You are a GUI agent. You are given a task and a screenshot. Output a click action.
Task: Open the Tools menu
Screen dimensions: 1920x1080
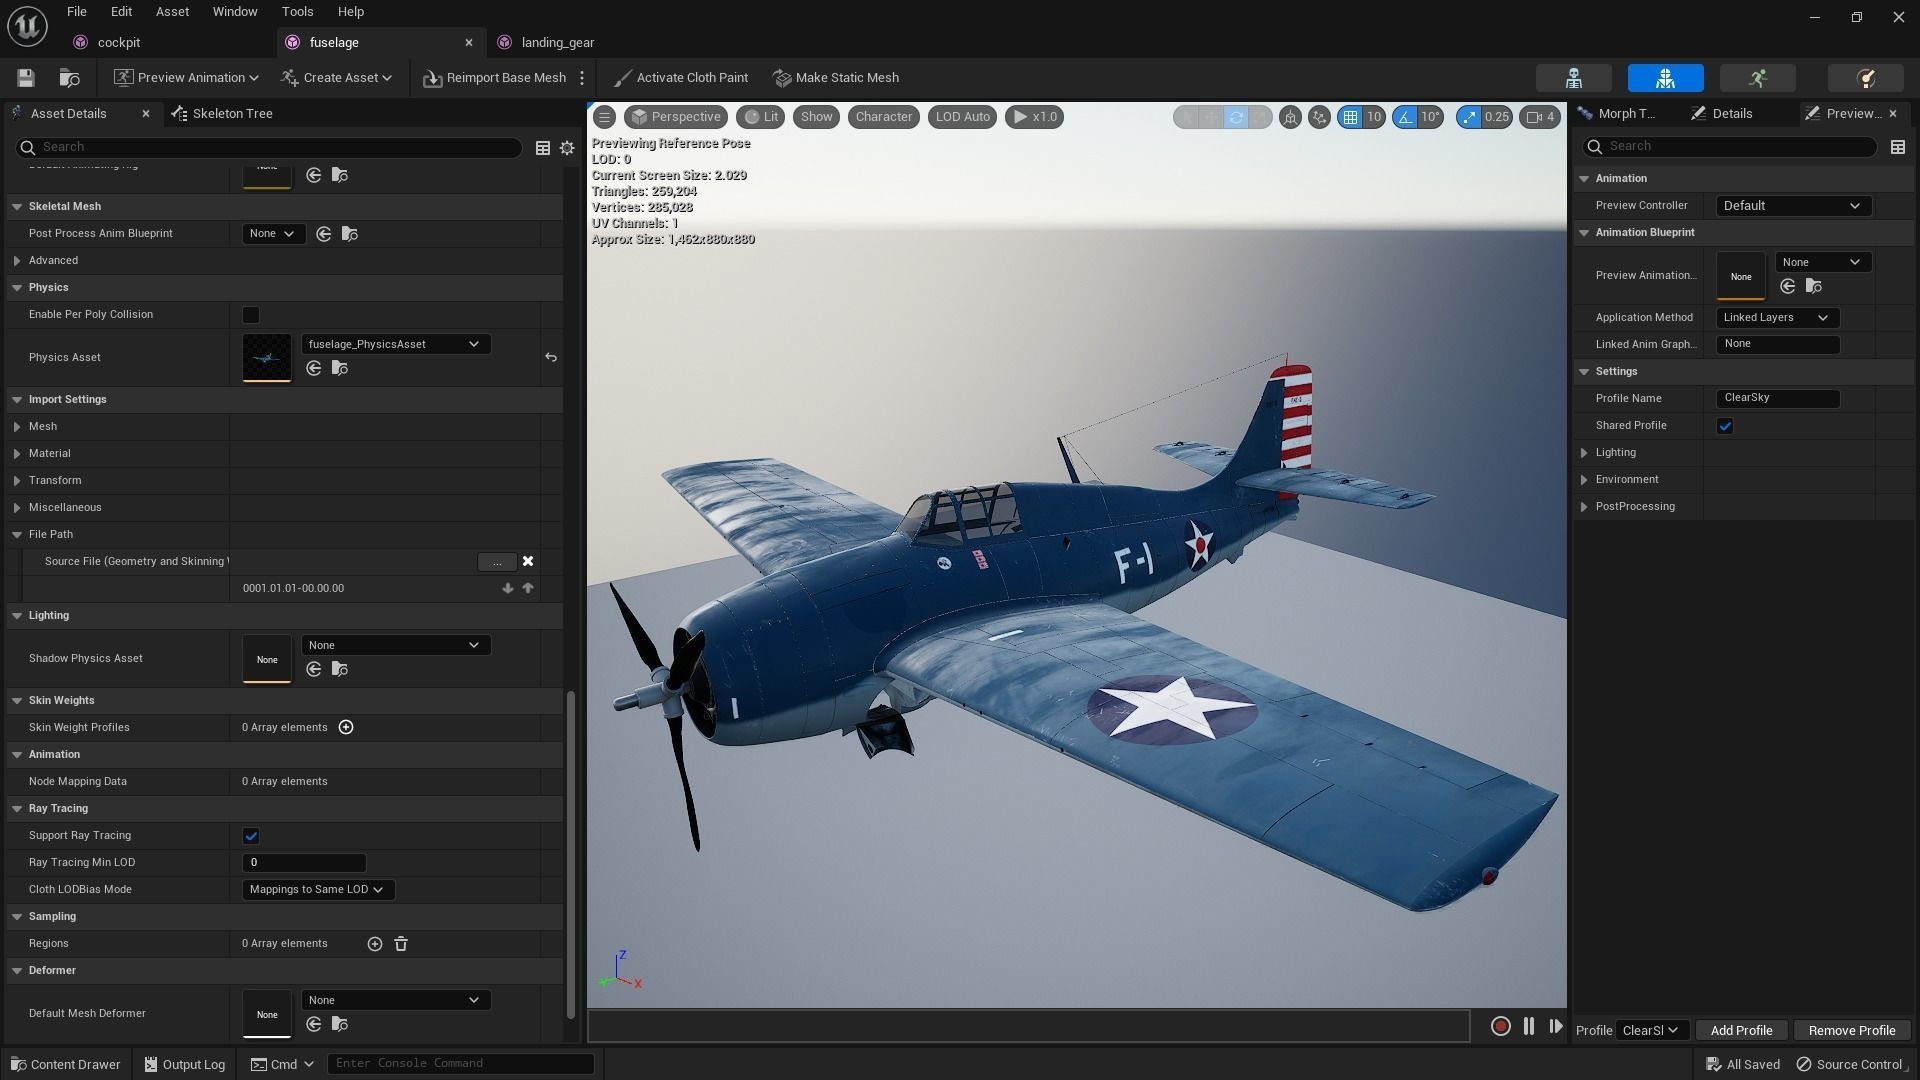tap(297, 12)
